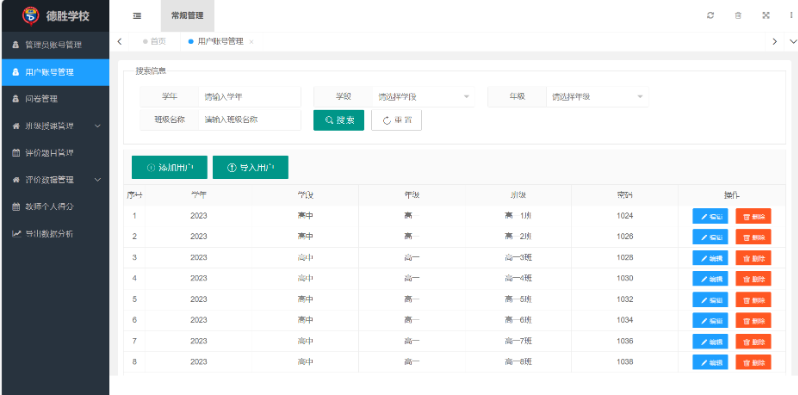The height and width of the screenshot is (395, 798).
Task: Open the 常规管理 top menu item
Action: tap(187, 16)
